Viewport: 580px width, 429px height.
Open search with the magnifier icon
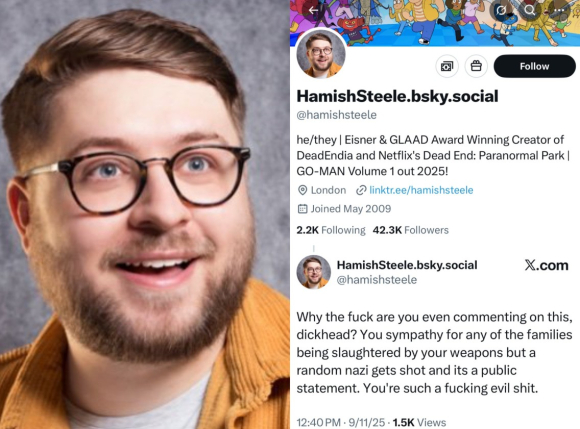[x=530, y=10]
